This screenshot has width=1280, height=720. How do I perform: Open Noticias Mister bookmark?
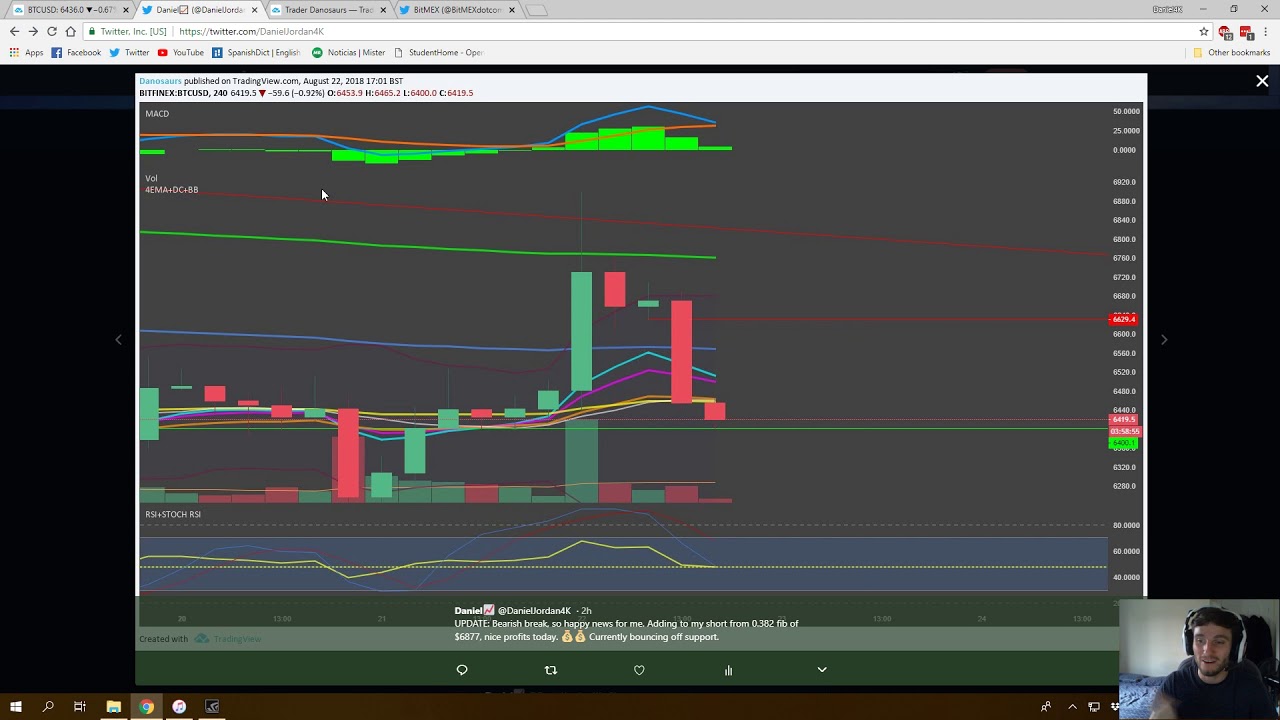pyautogui.click(x=348, y=52)
